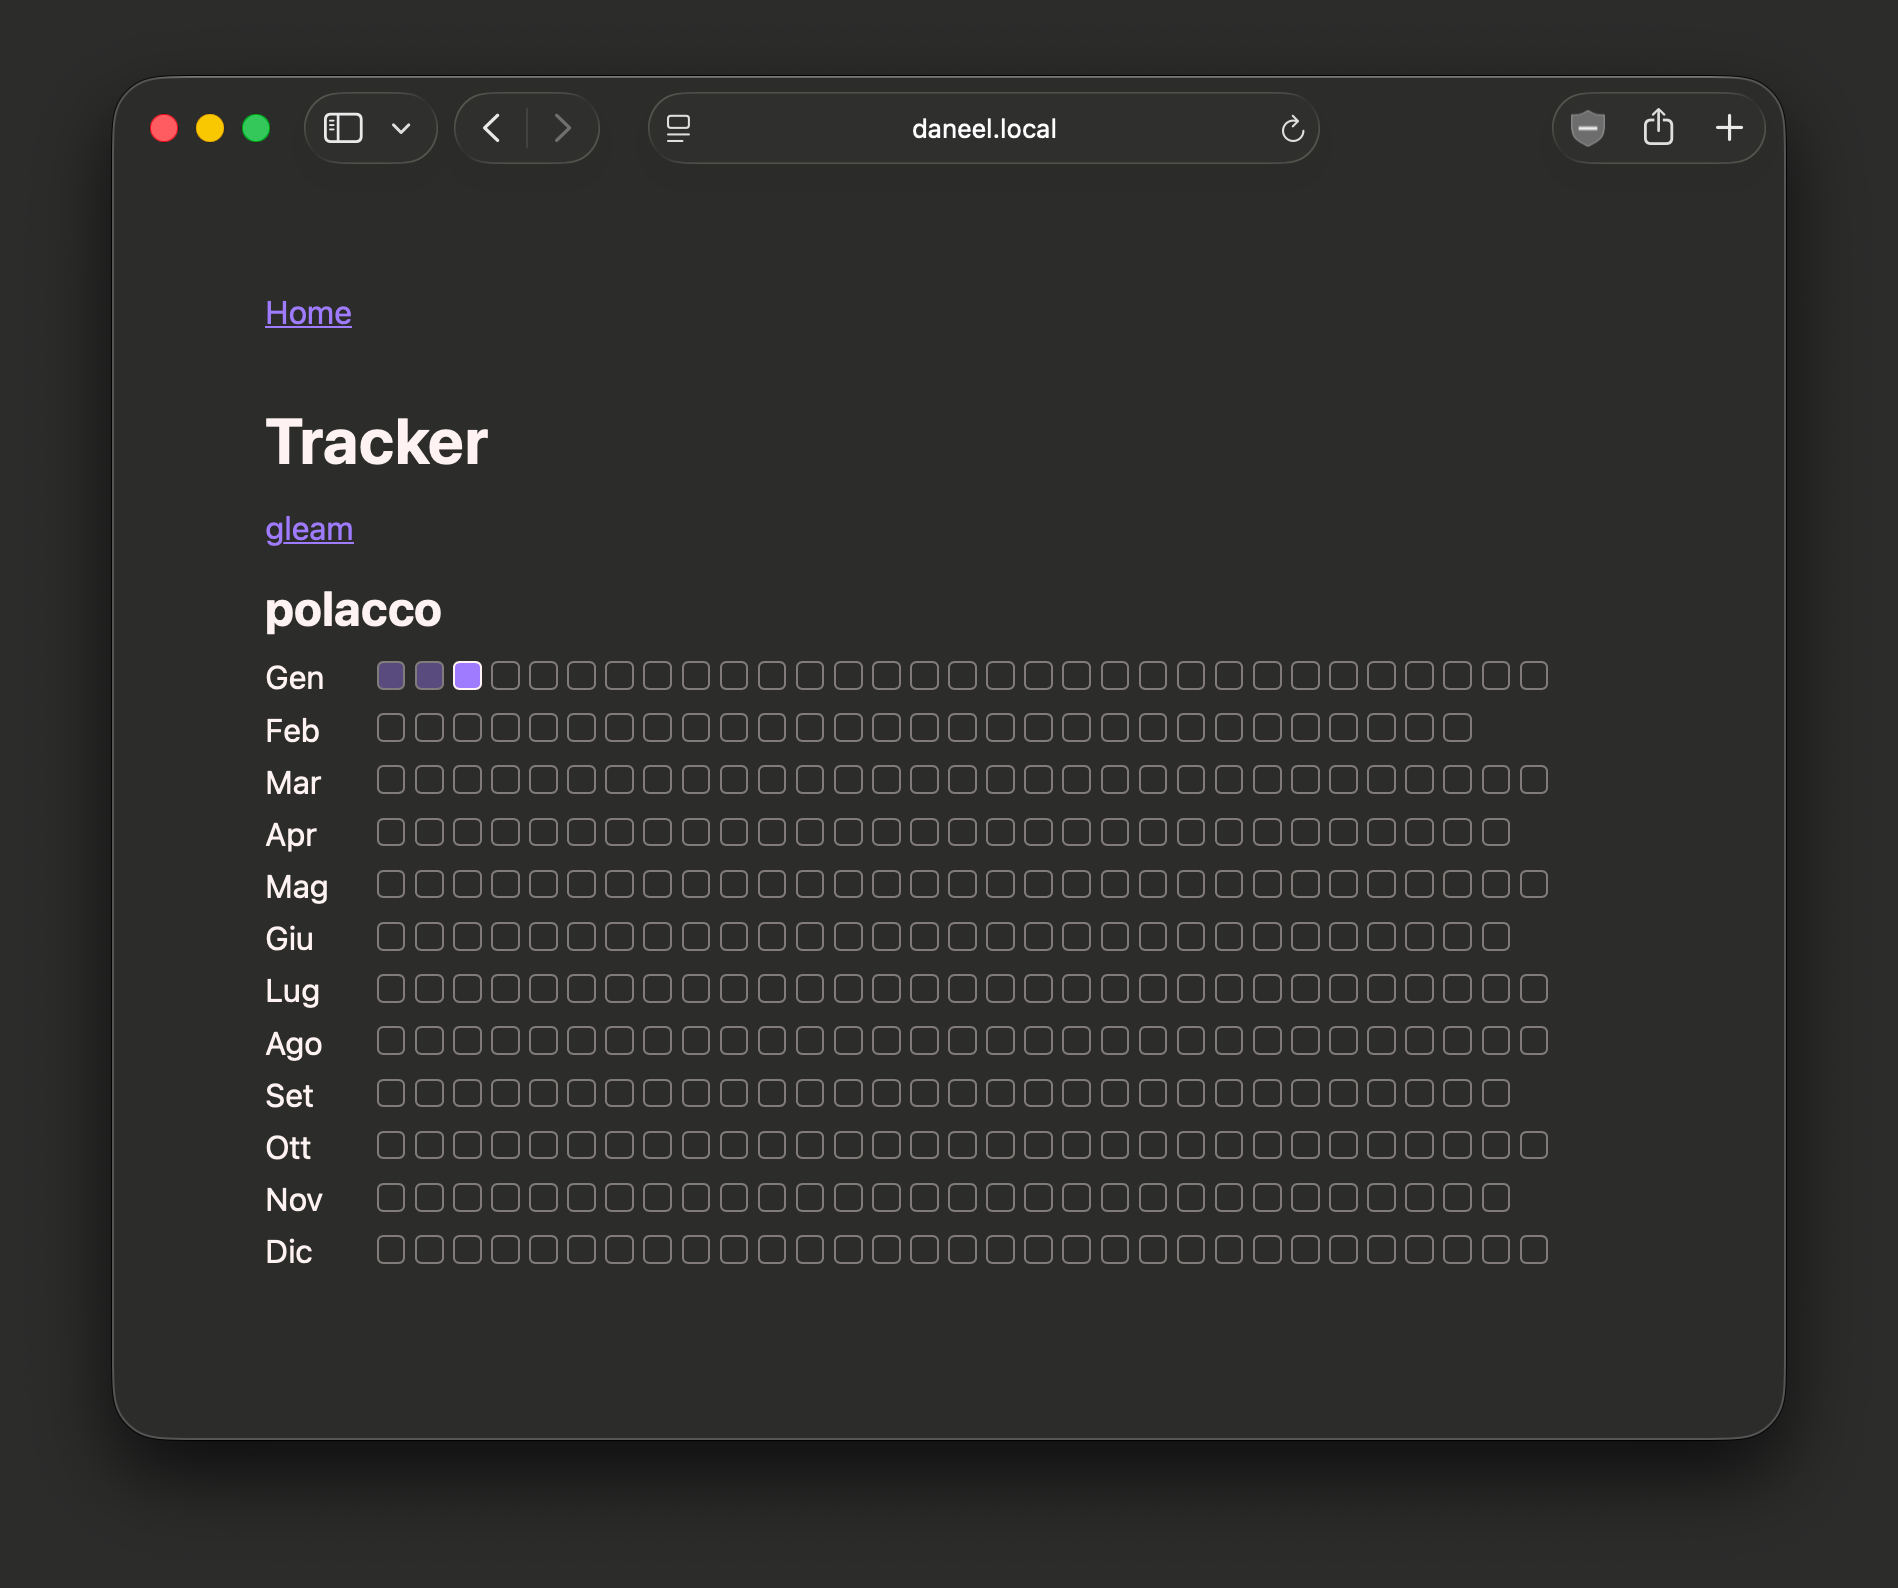Toggle the second day box of Gen
Viewport: 1898px width, 1588px height.
[429, 676]
